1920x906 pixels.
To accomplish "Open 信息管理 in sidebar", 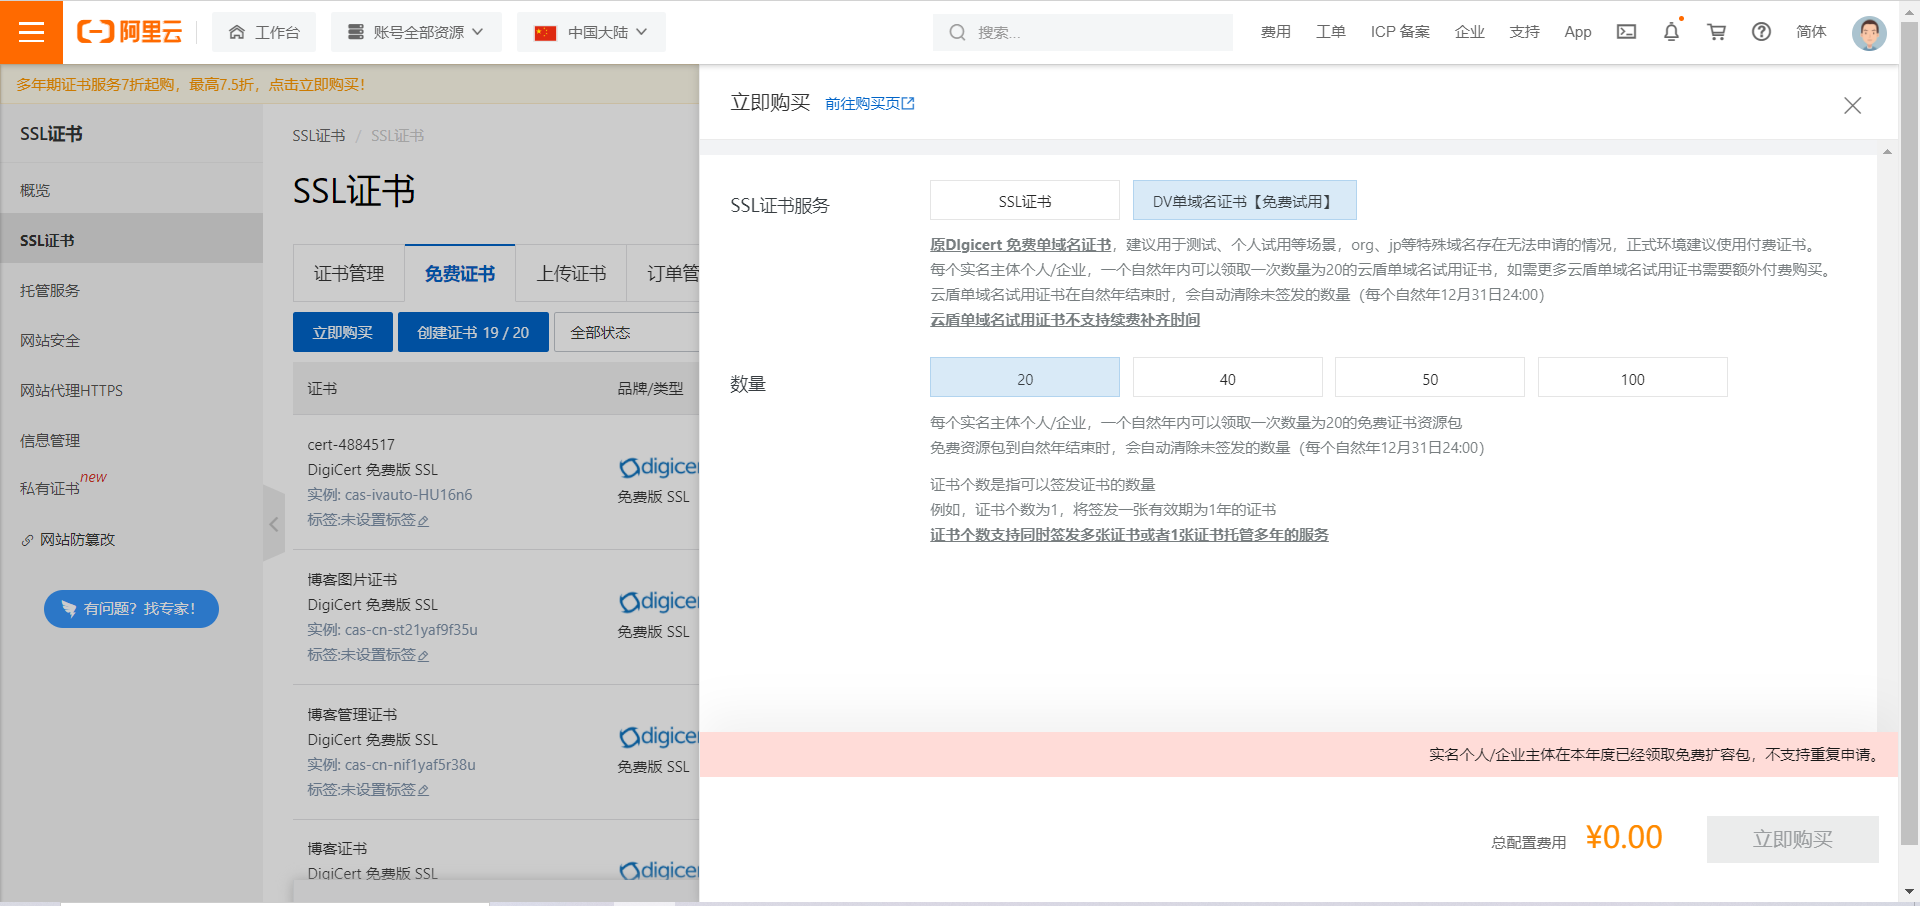I will 131,440.
